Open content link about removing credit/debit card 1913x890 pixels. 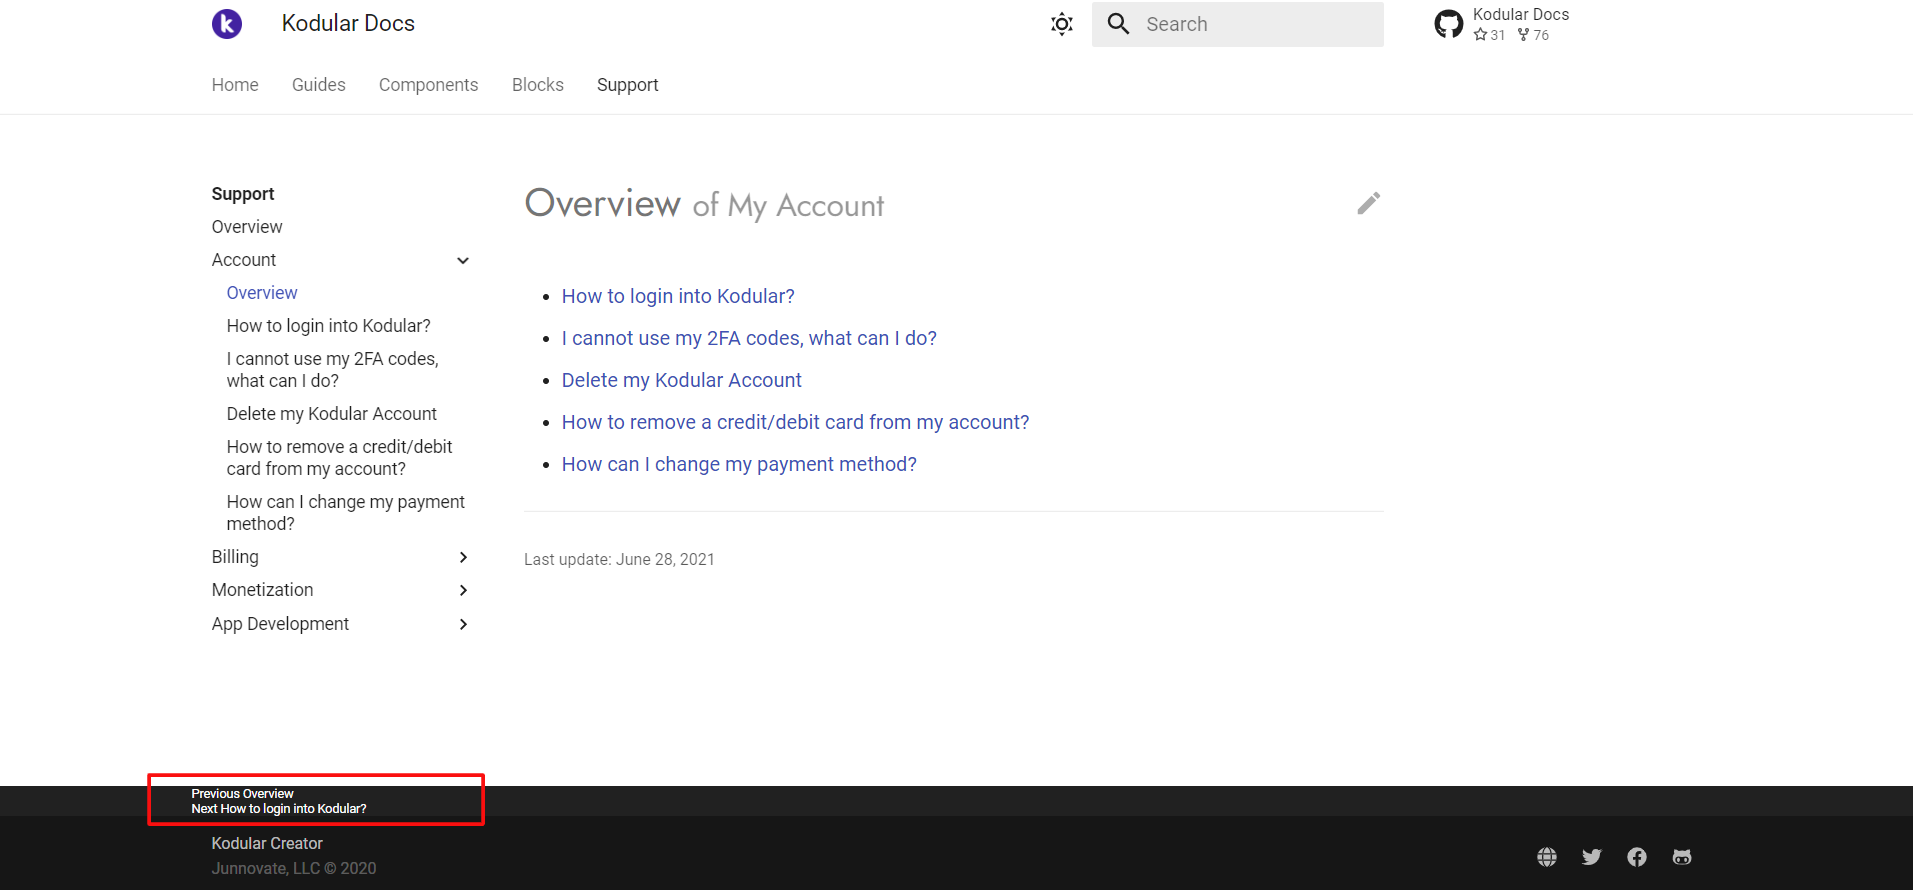(x=795, y=422)
